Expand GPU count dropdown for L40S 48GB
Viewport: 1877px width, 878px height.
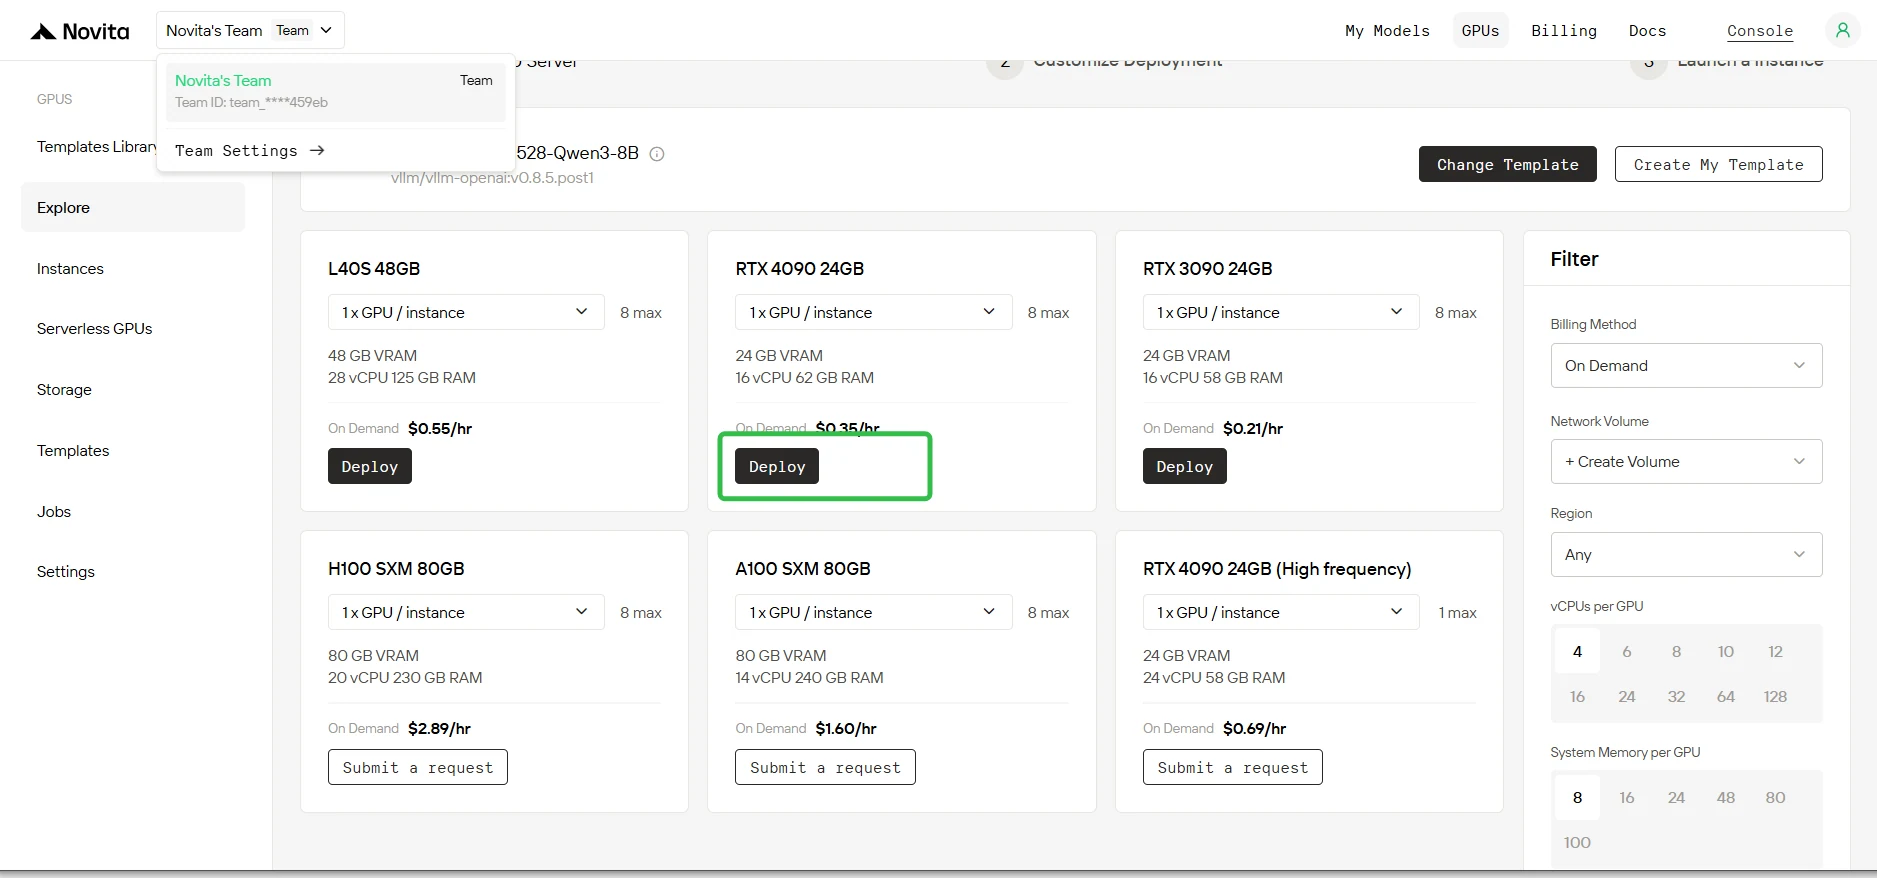click(466, 312)
